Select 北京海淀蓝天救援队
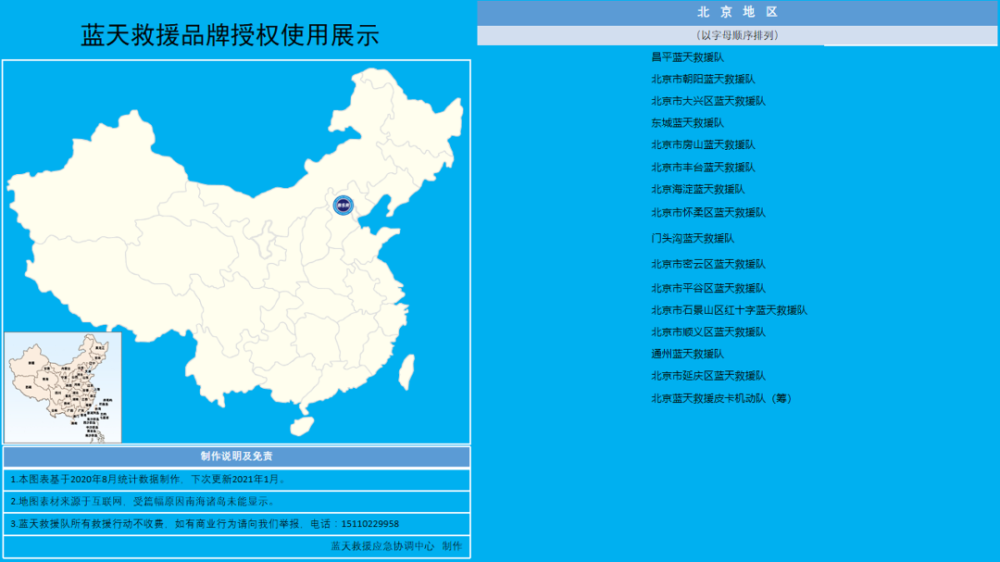This screenshot has height=562, width=1000. pos(698,189)
